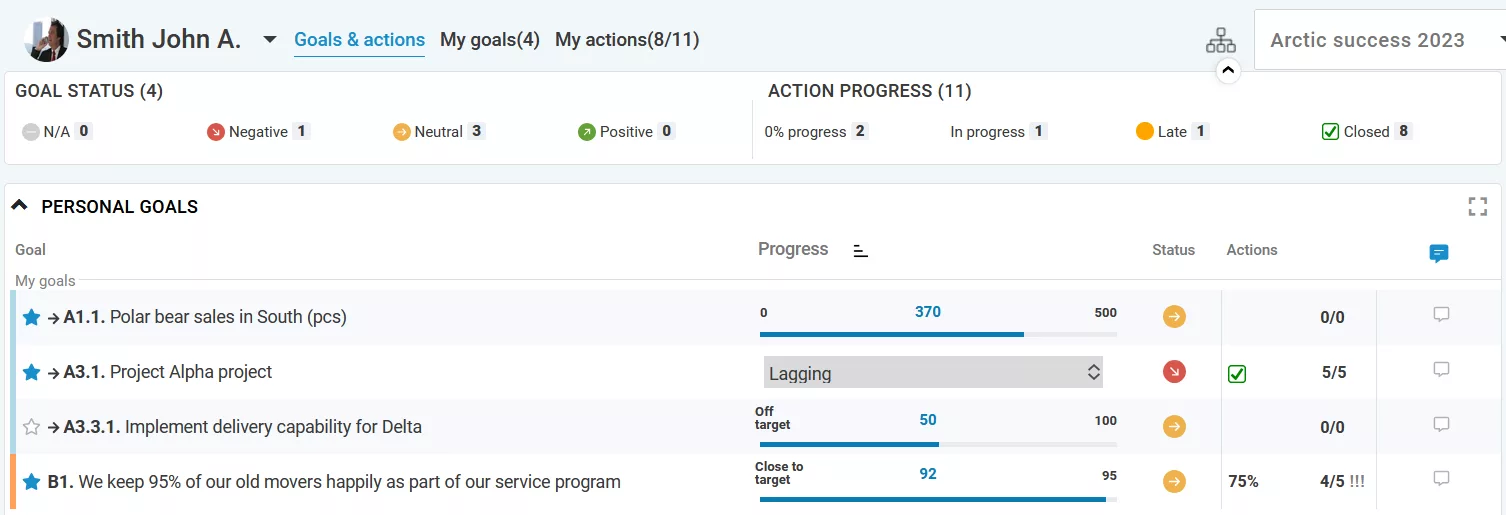Click the fullscreen expand icon in Personal Goals

pyautogui.click(x=1477, y=207)
